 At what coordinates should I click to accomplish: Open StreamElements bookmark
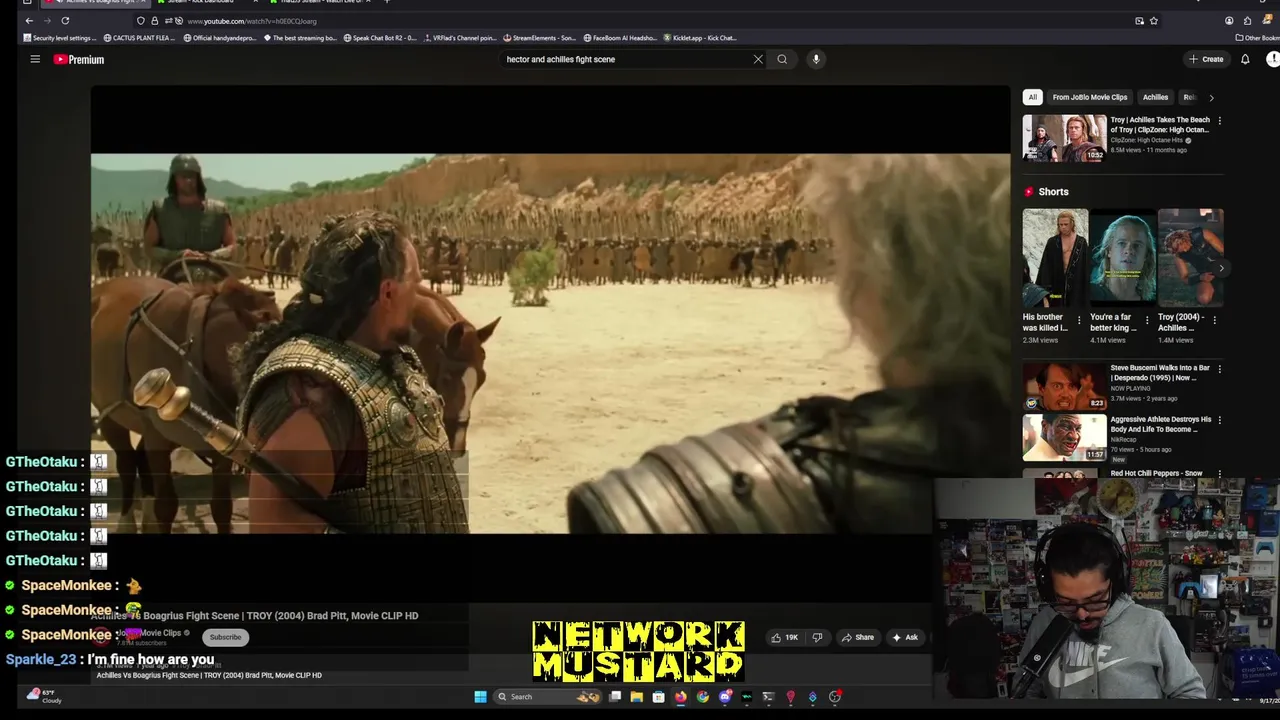[540, 38]
